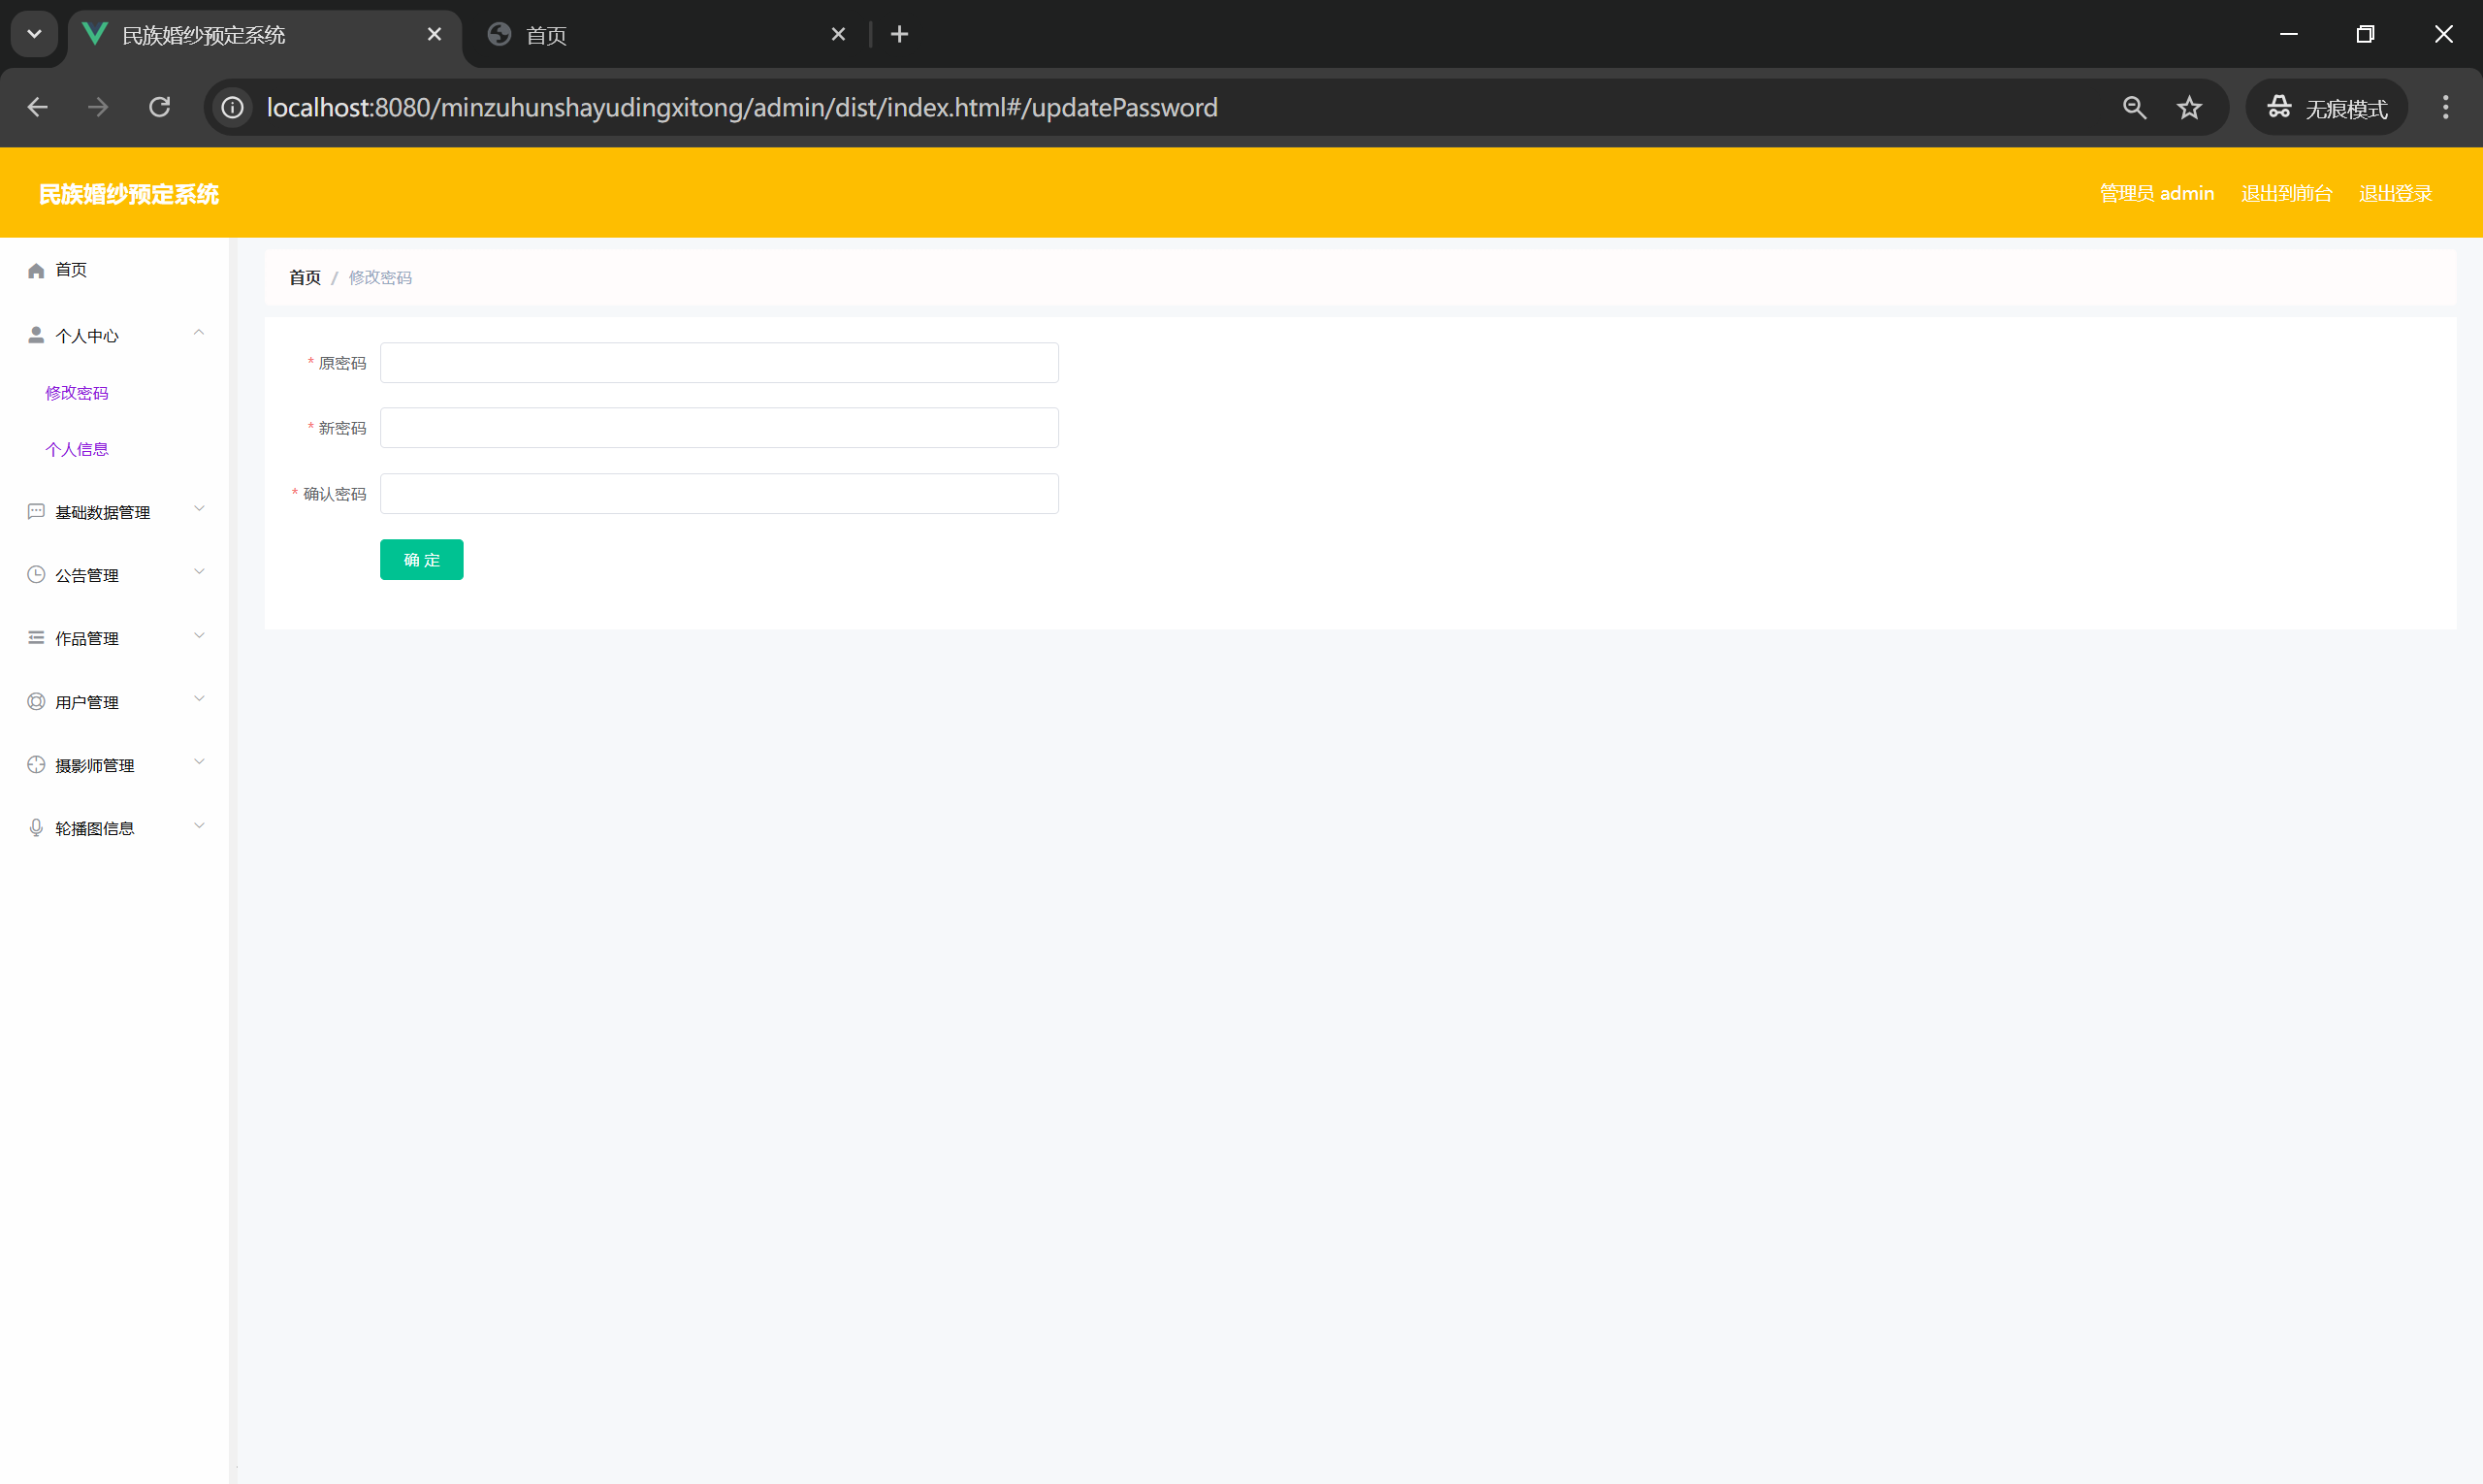Image resolution: width=2483 pixels, height=1484 pixels.
Task: Focus the 确认密码 input field
Action: point(719,494)
